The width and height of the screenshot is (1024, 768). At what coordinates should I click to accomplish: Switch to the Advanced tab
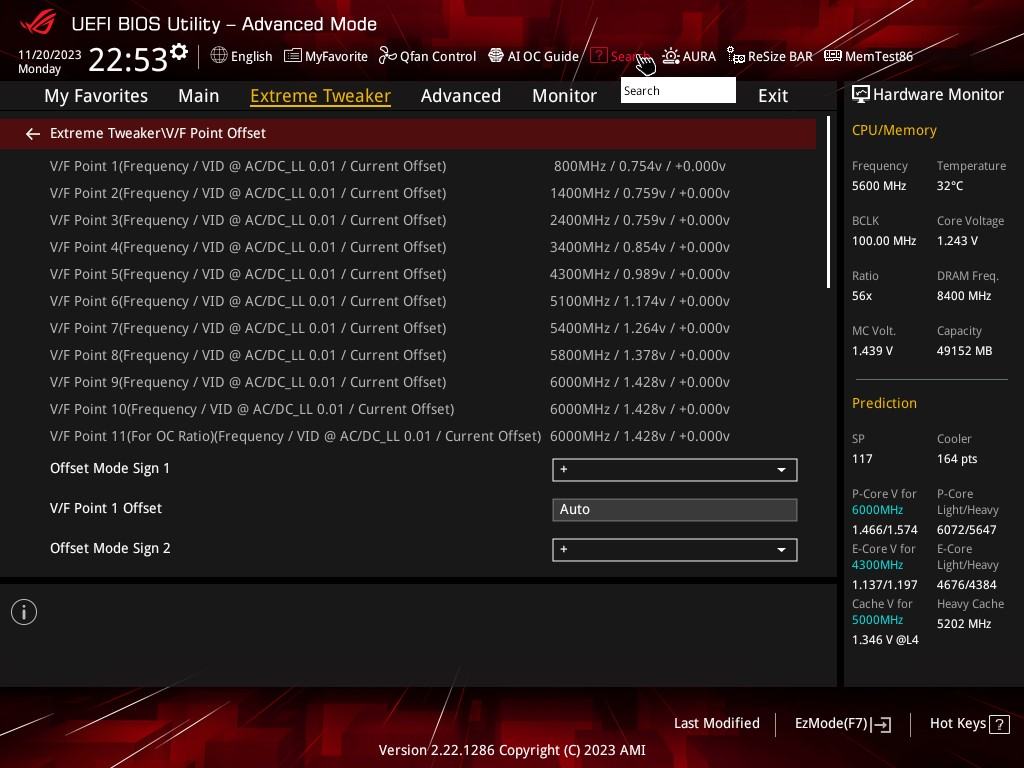pyautogui.click(x=461, y=96)
